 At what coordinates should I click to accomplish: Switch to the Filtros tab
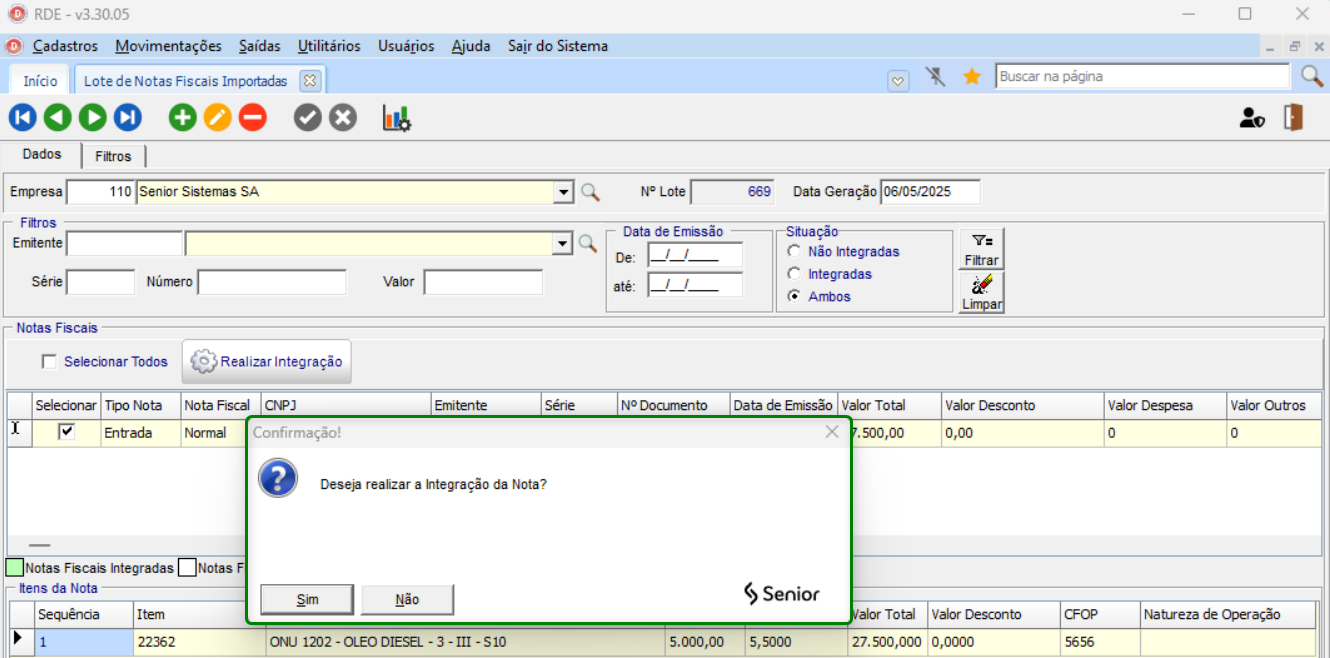[113, 156]
